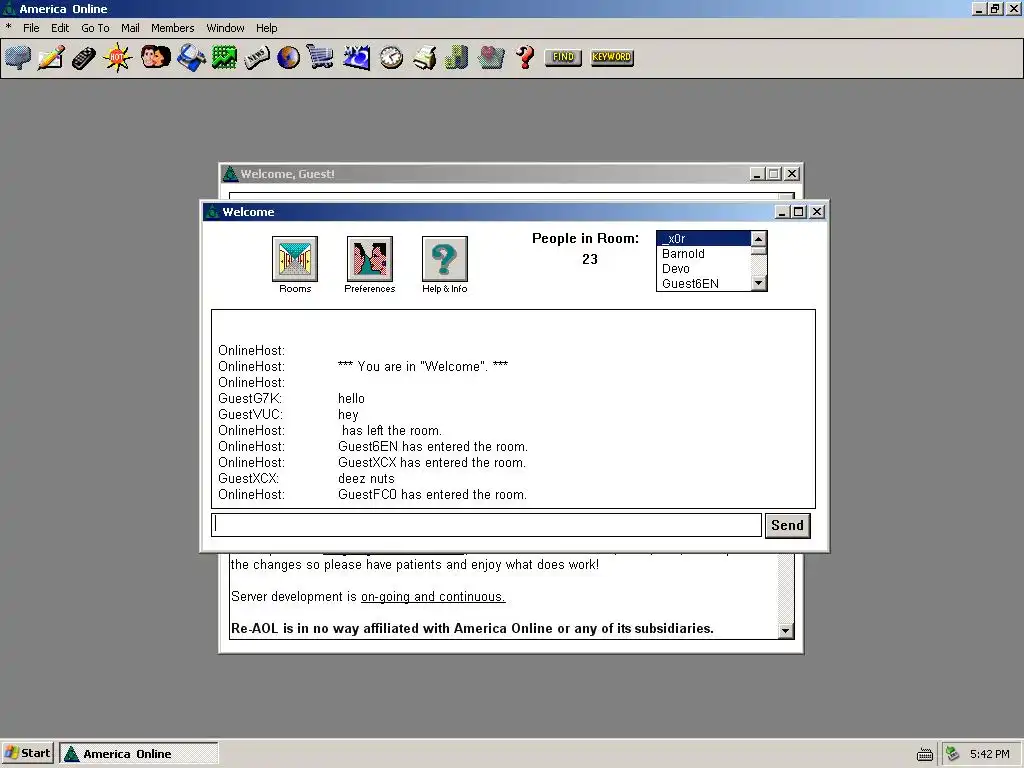The width and height of the screenshot is (1024, 768).
Task: Click the keyboard icon in system tray
Action: coord(925,754)
